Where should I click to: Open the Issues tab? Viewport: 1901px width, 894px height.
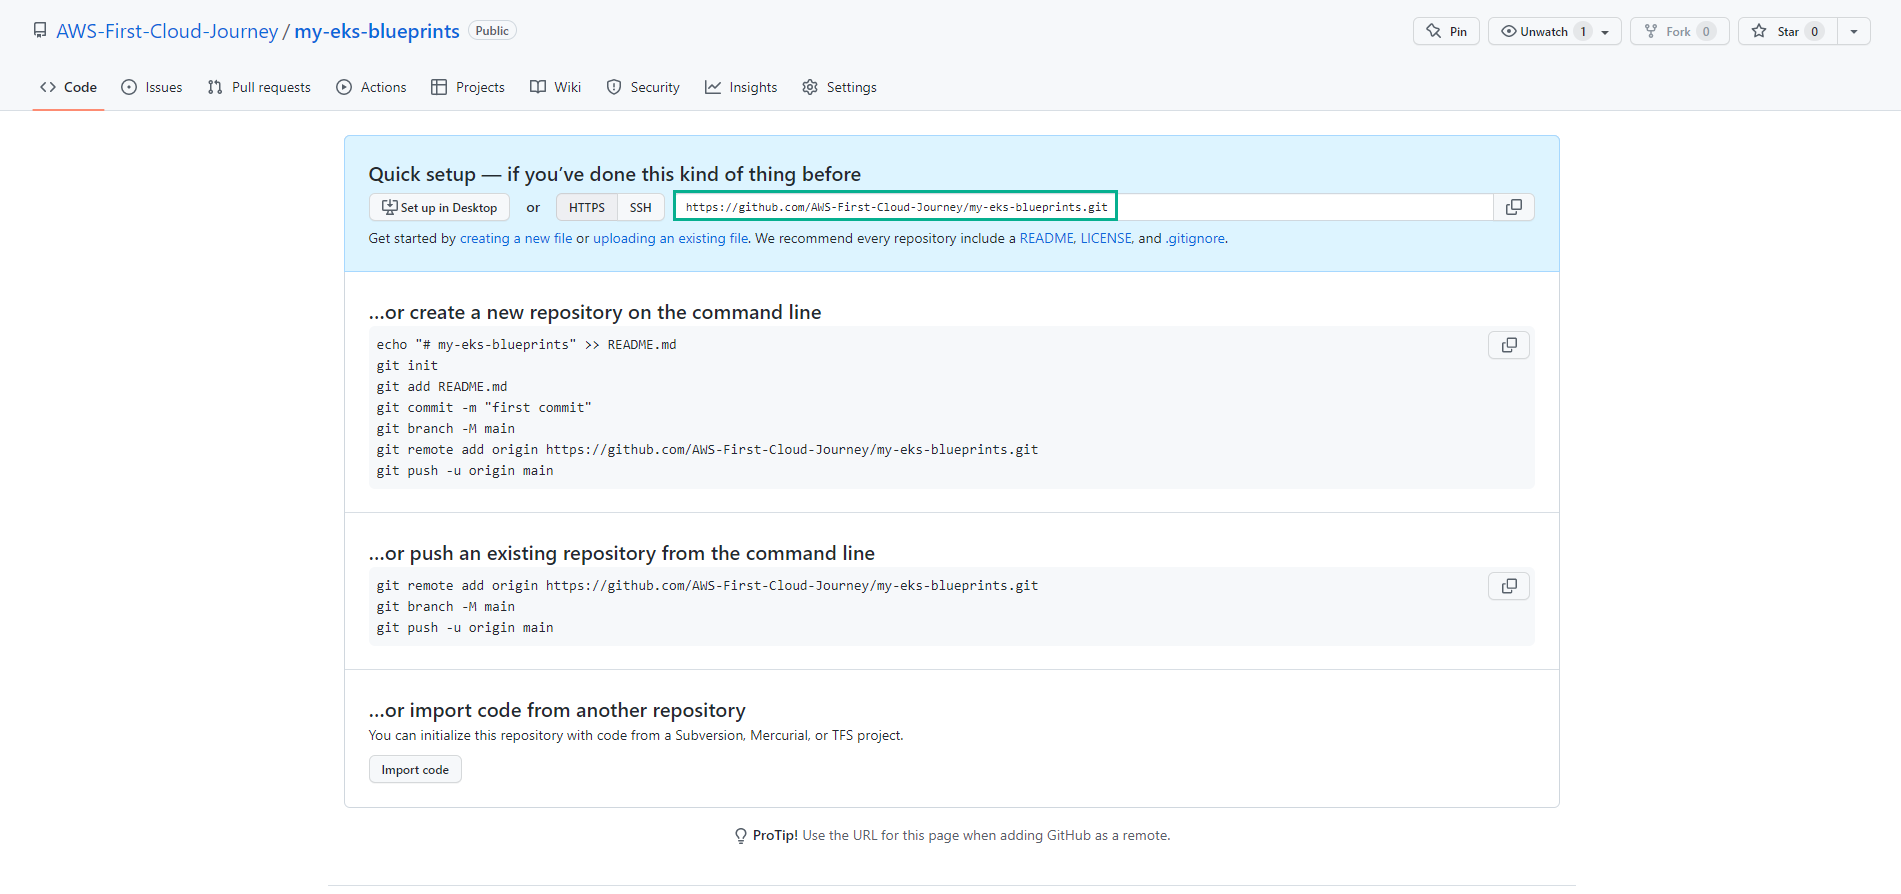[152, 87]
